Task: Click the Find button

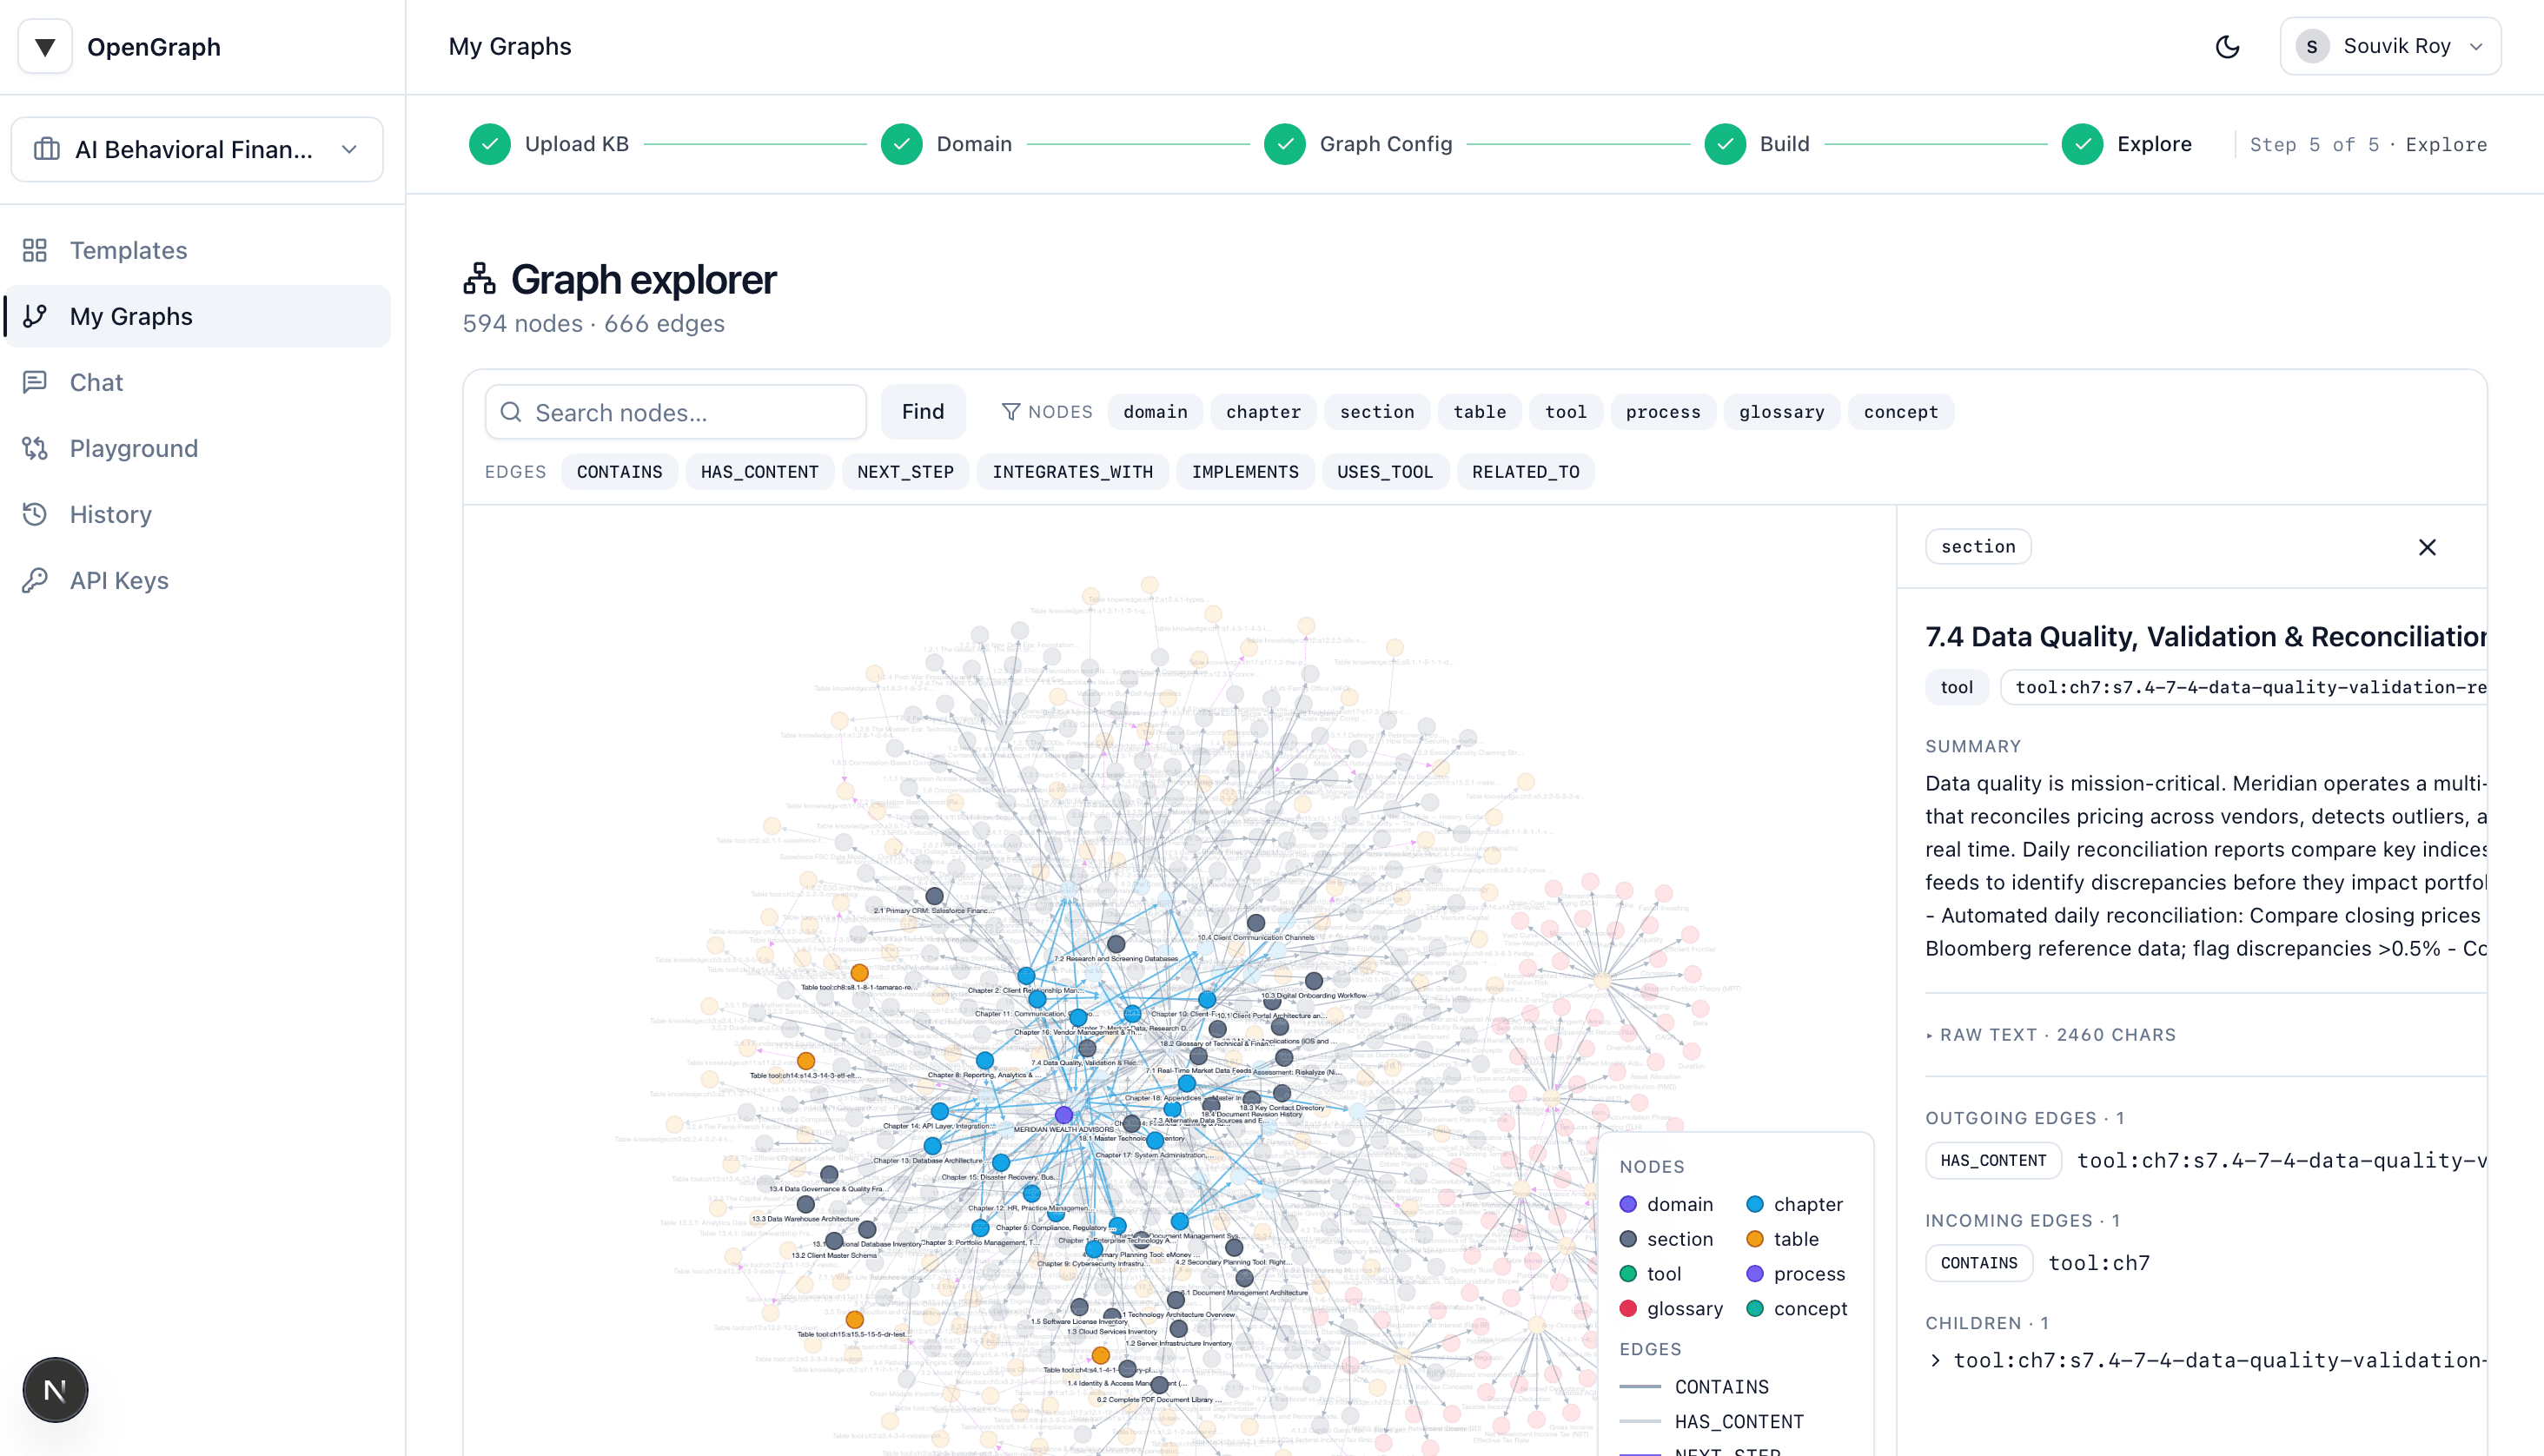Action: [x=922, y=411]
